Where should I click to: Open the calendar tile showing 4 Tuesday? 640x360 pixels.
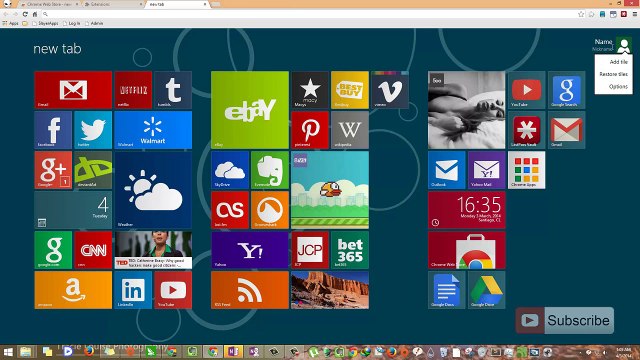(x=73, y=210)
